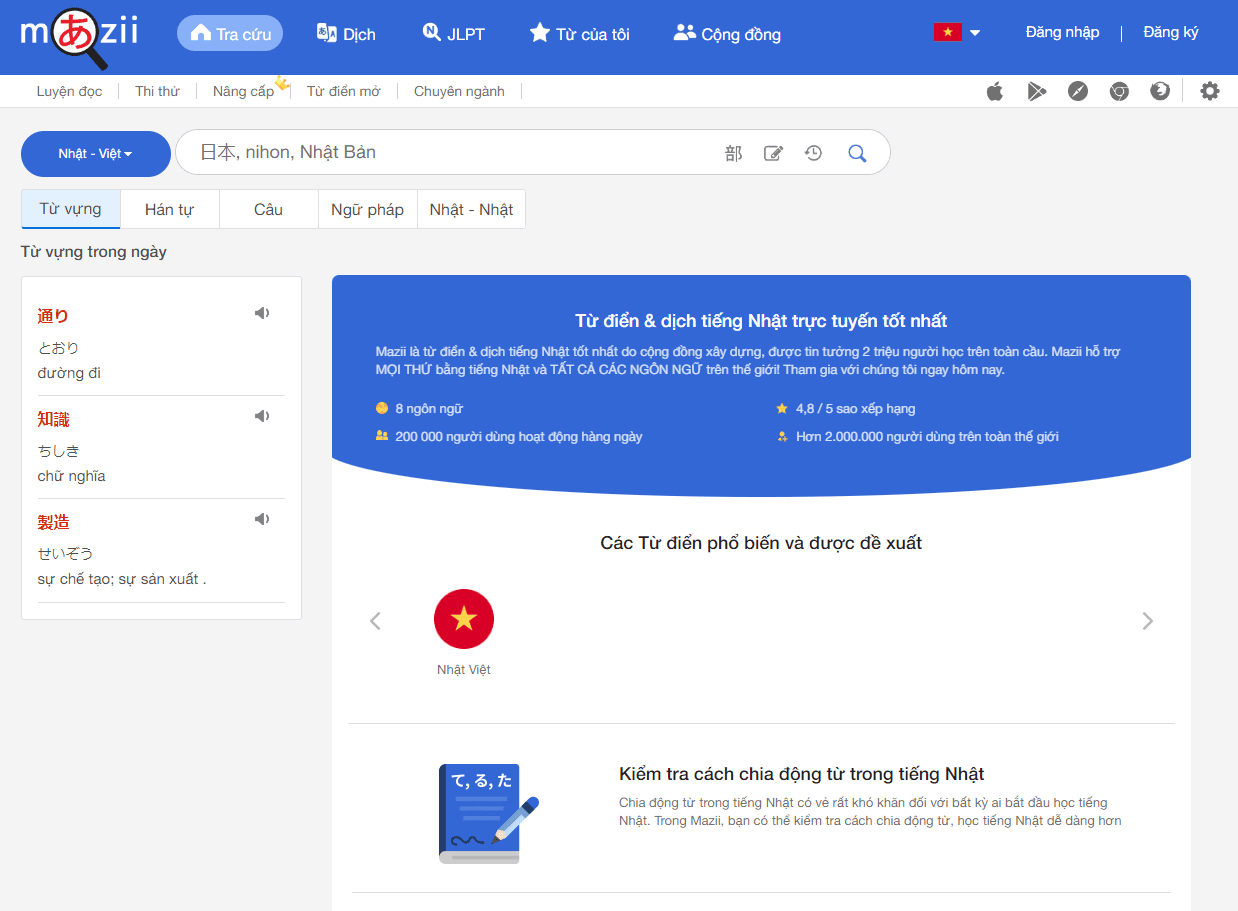1238x911 pixels.
Task: Open the Chuyên ngành link
Action: [x=459, y=91]
